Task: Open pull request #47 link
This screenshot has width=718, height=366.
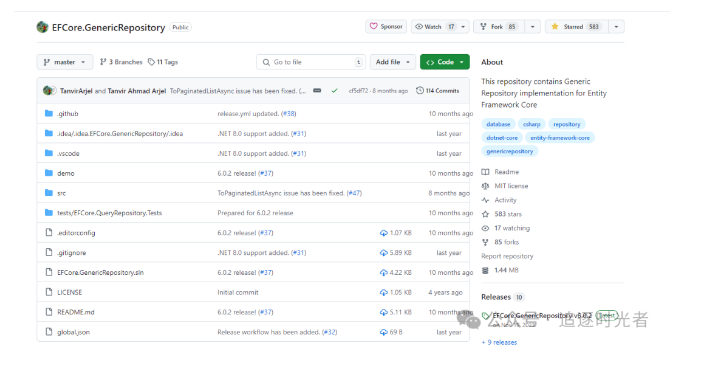Action: (354, 193)
